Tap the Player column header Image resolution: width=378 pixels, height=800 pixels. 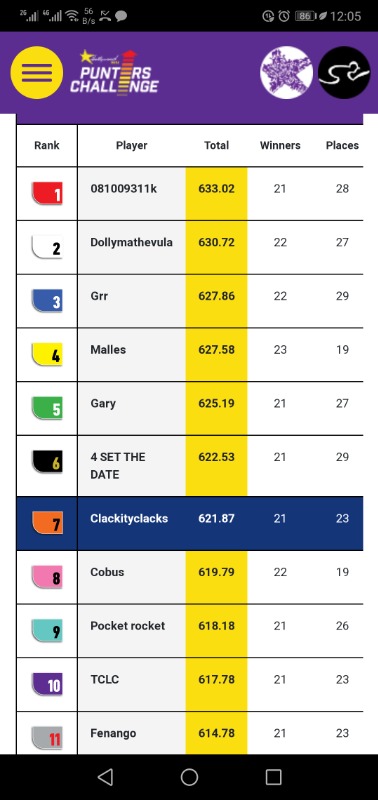pyautogui.click(x=132, y=145)
